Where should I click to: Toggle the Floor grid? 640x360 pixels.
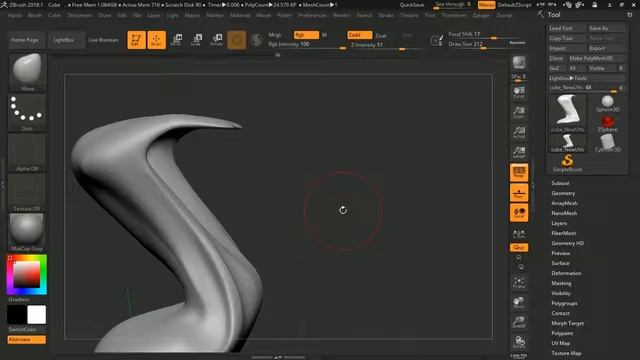click(519, 193)
